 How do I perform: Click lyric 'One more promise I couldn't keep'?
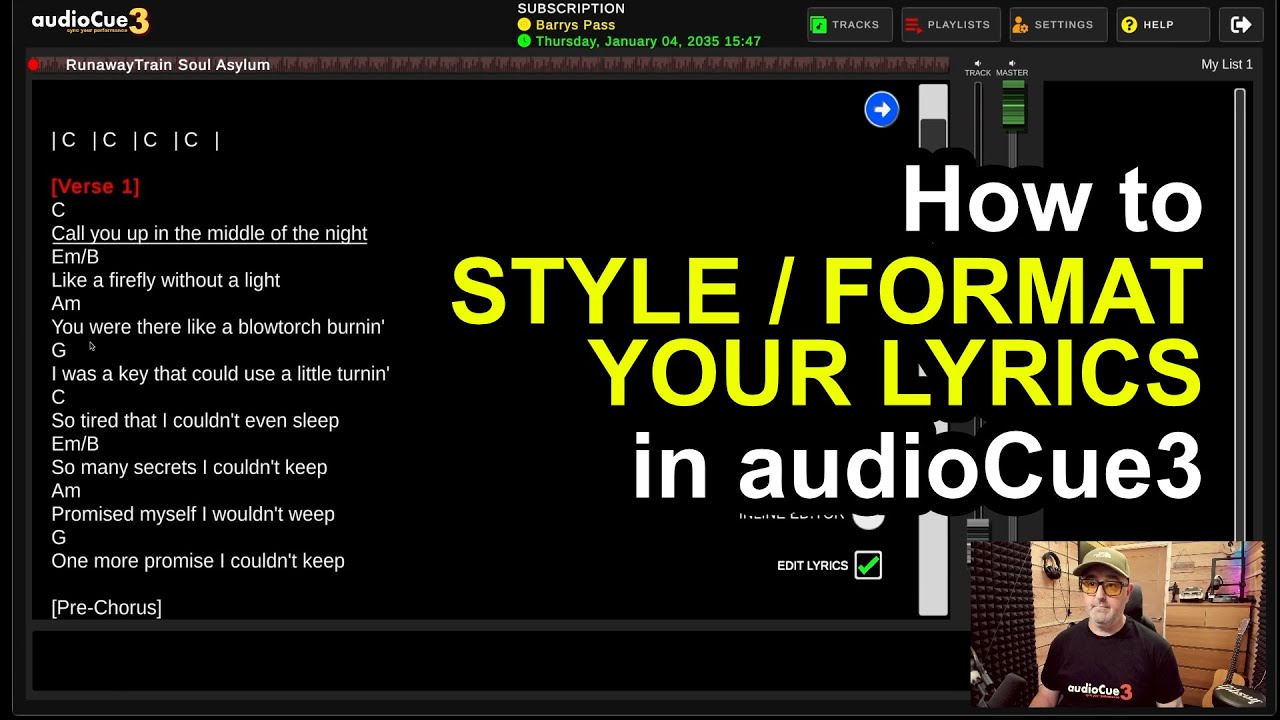(198, 561)
